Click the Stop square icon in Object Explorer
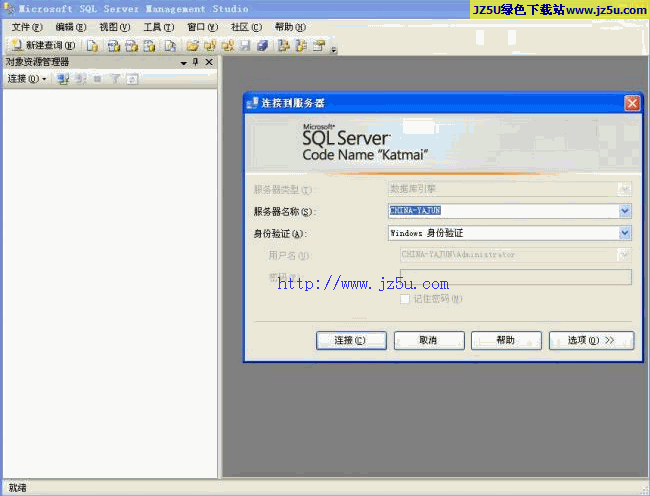Image resolution: width=650 pixels, height=496 pixels. [x=97, y=79]
